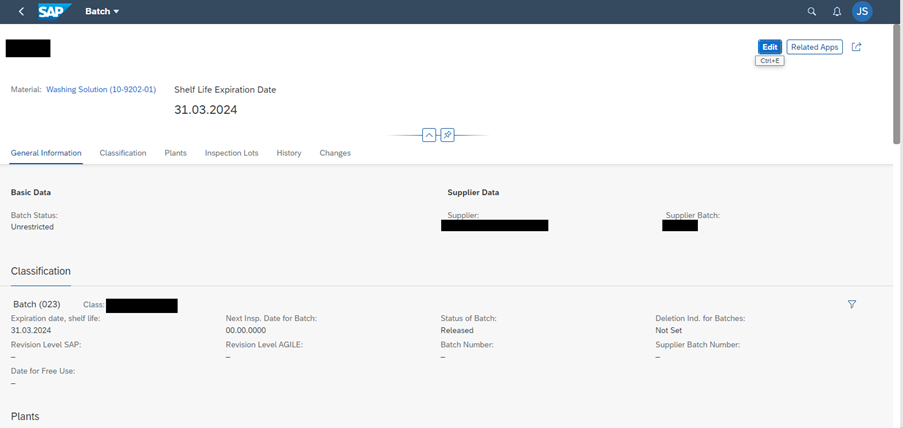Open the search icon in header
Screen dimensions: 903x428
pyautogui.click(x=812, y=12)
